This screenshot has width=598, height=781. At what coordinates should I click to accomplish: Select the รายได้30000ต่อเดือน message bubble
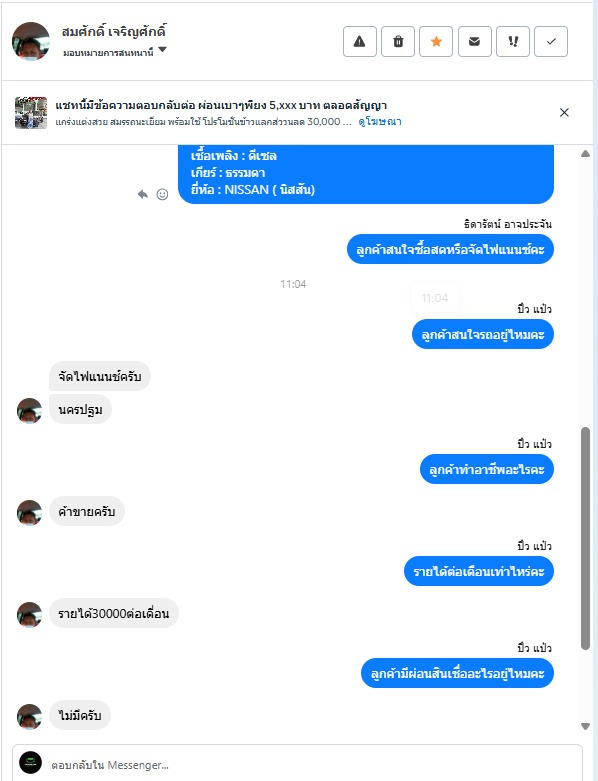pos(114,613)
